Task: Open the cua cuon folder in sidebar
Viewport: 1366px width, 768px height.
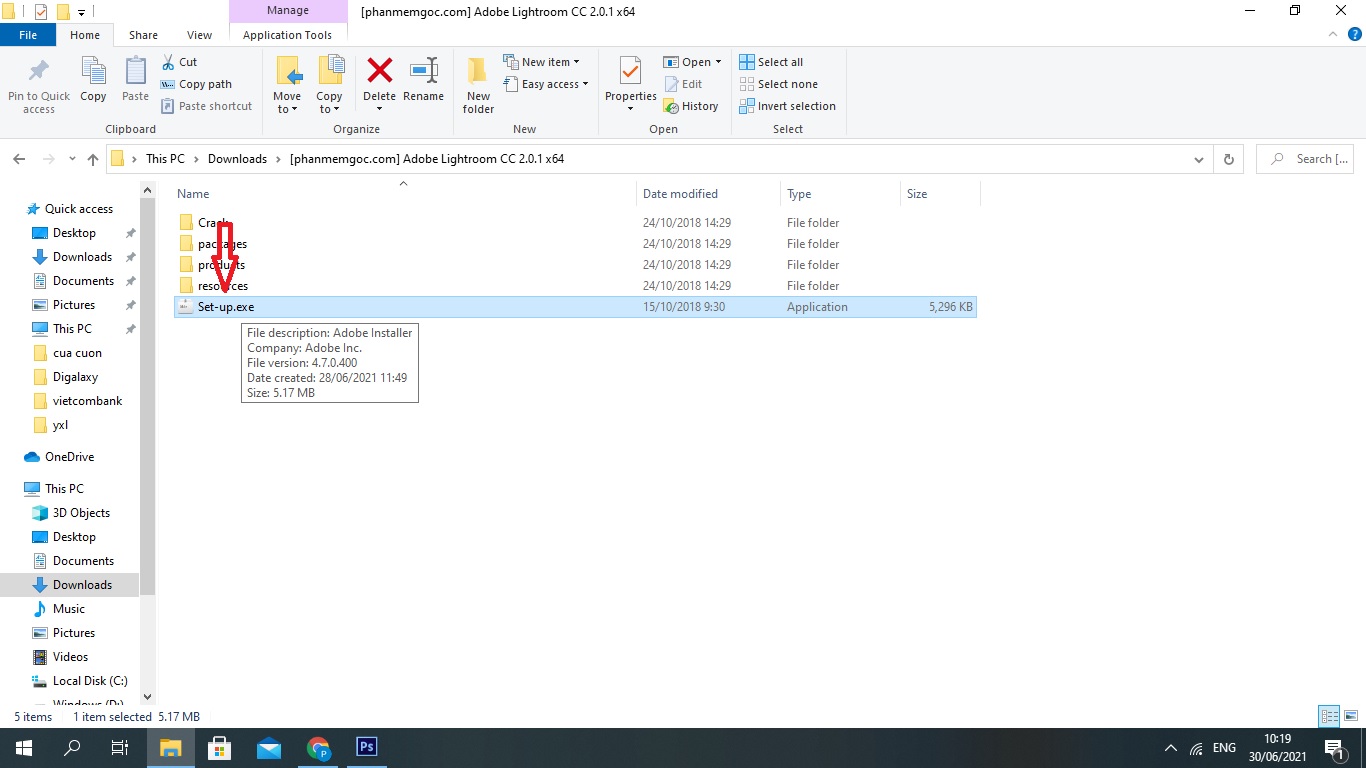Action: click(77, 353)
